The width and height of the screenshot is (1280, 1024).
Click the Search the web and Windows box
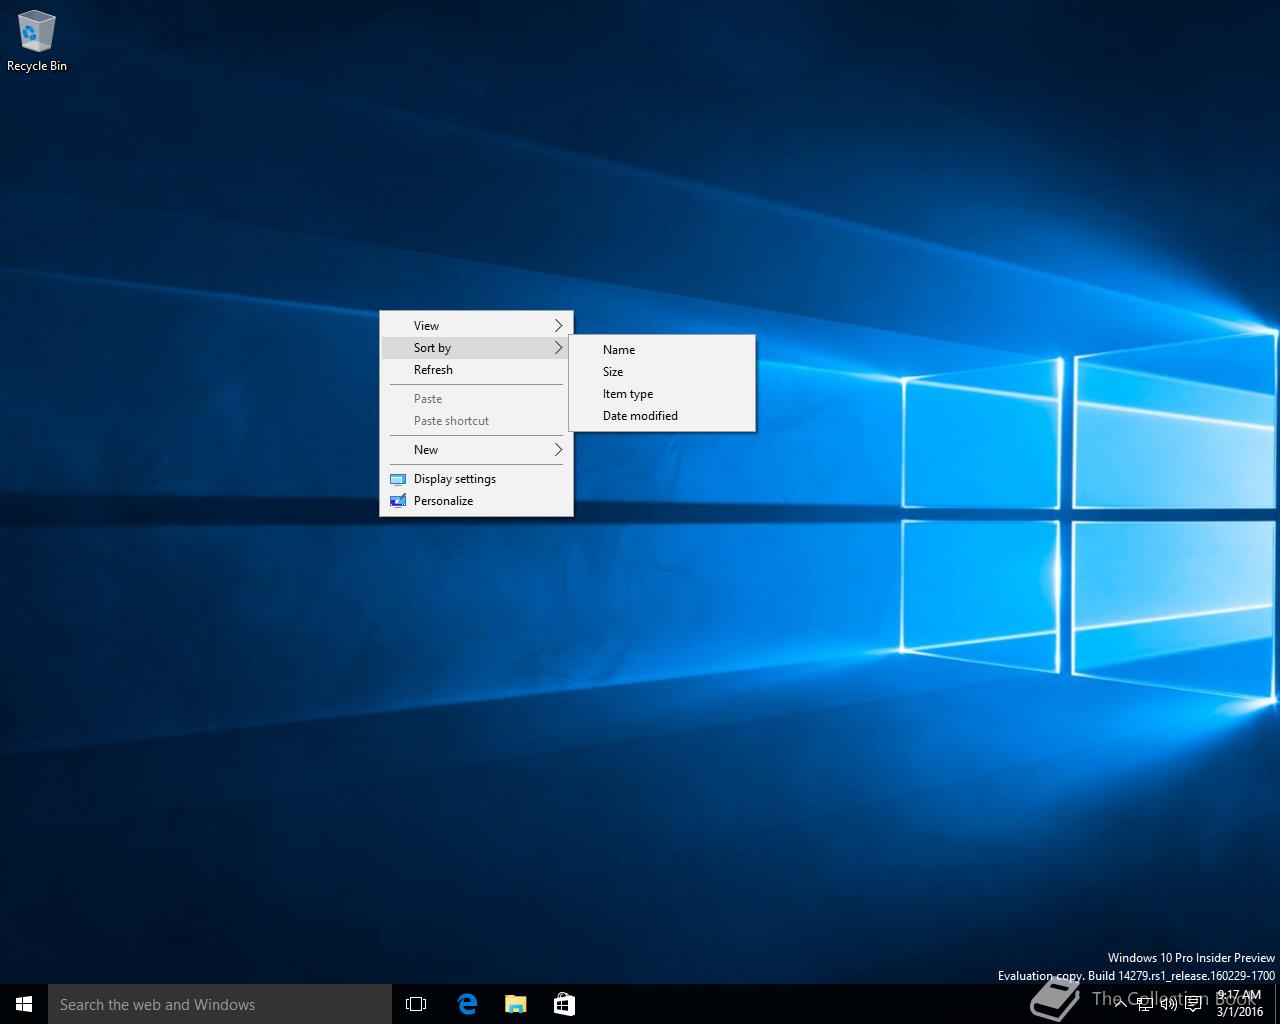click(220, 1004)
